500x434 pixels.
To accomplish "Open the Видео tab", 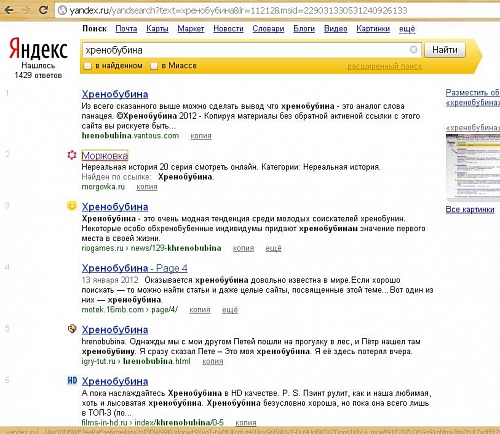I will click(x=335, y=29).
